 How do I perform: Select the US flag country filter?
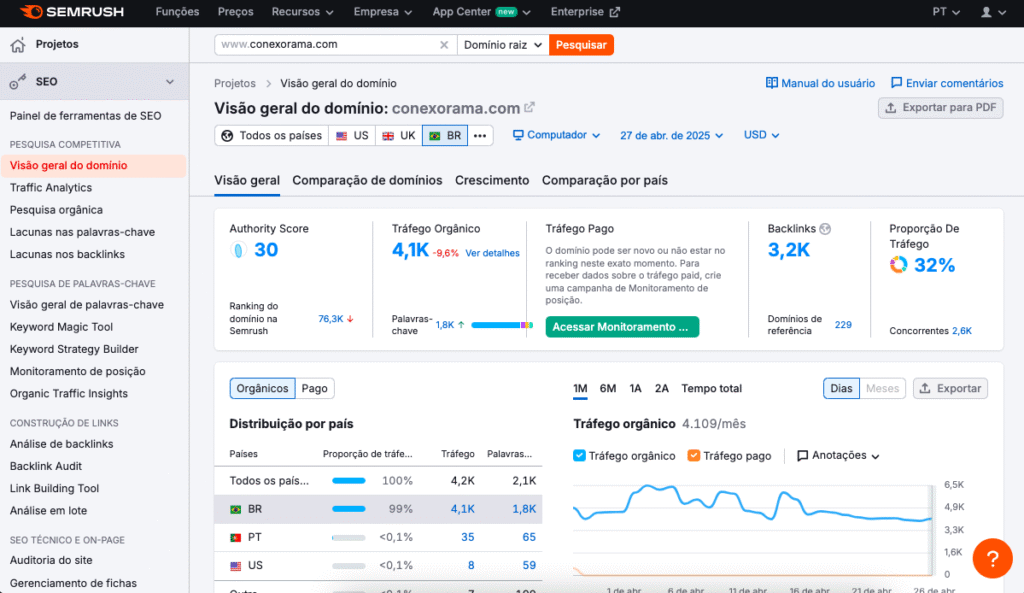(352, 136)
